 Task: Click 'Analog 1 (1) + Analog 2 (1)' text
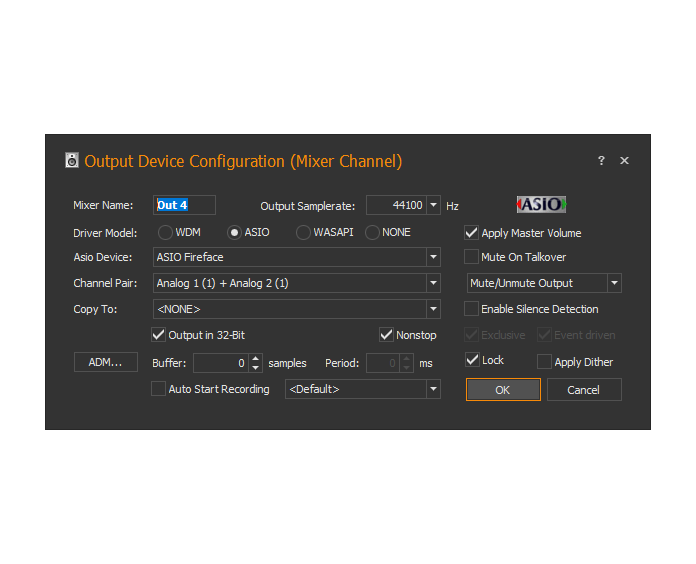(222, 283)
